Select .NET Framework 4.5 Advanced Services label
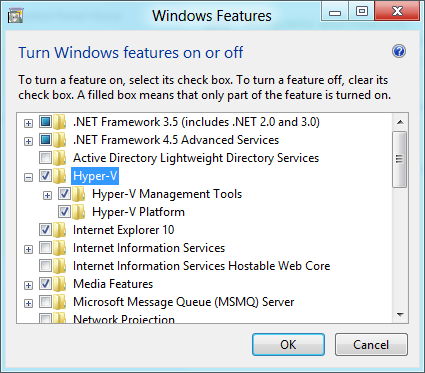Viewport: 425px width, 373px height. click(176, 140)
